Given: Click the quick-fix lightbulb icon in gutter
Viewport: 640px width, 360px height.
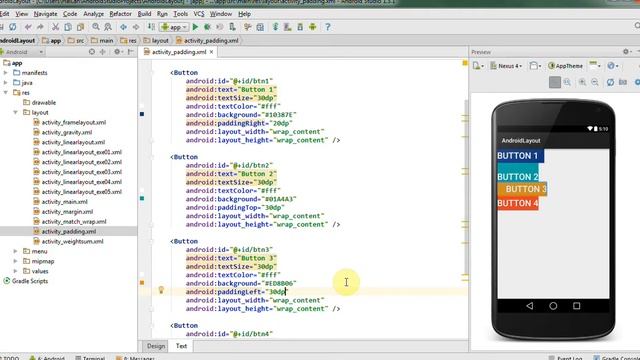Looking at the screenshot, I should 161,290.
